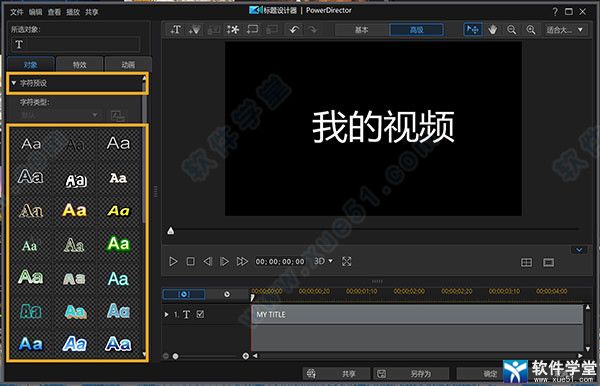The image size is (600, 386).
Task: Collapse the 字符预设 section
Action: [14, 83]
